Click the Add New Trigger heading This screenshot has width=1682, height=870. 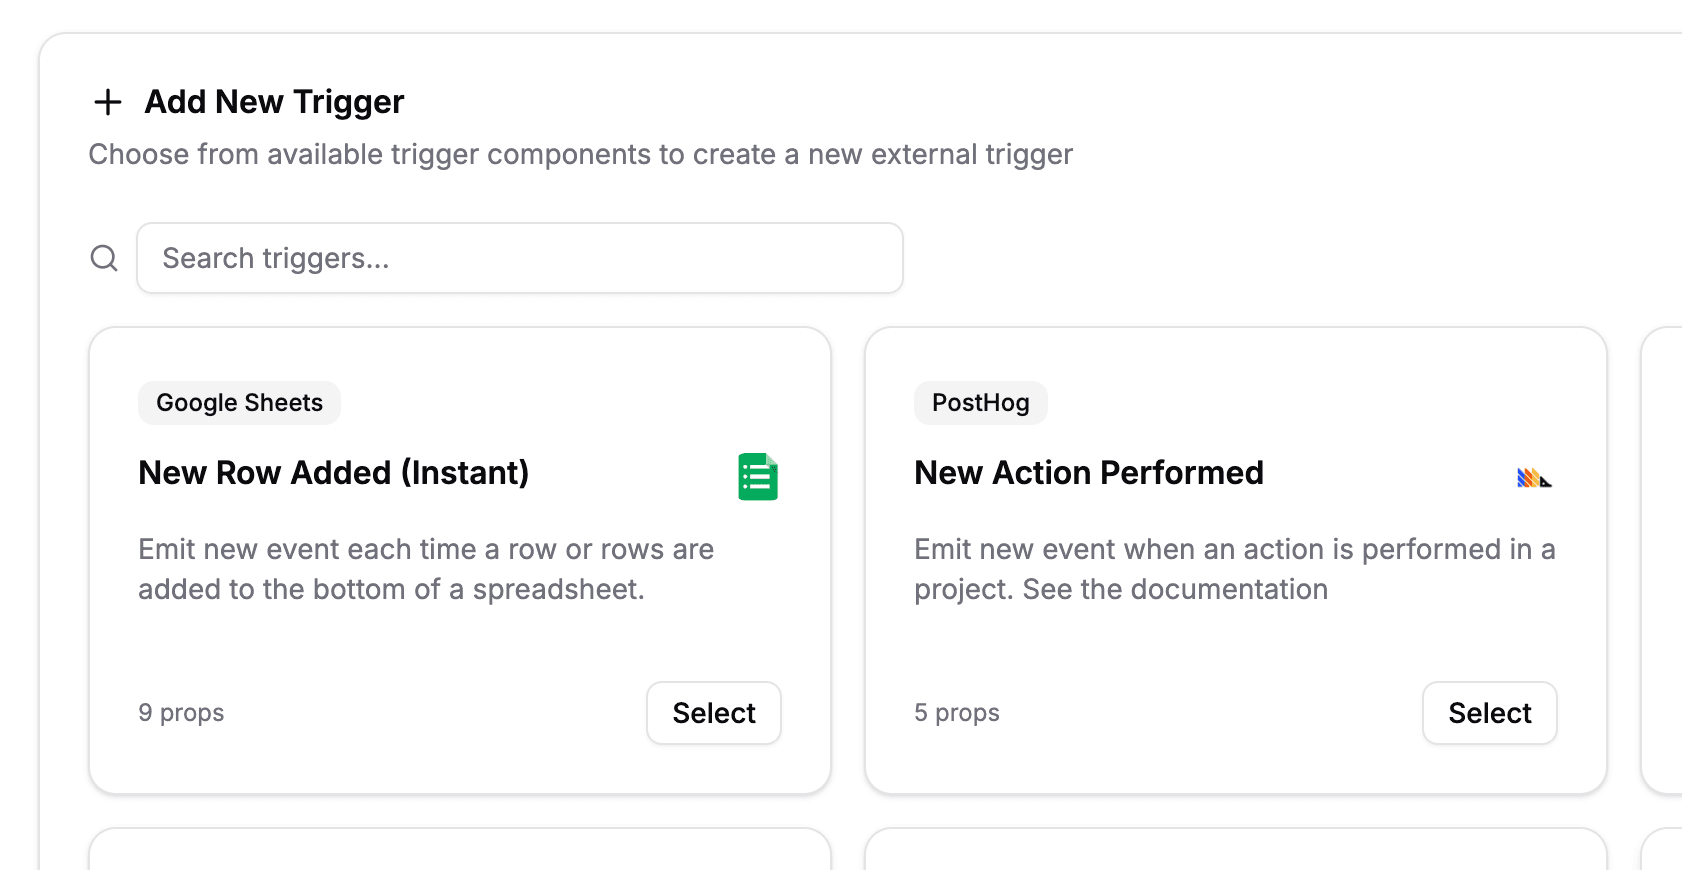274,102
